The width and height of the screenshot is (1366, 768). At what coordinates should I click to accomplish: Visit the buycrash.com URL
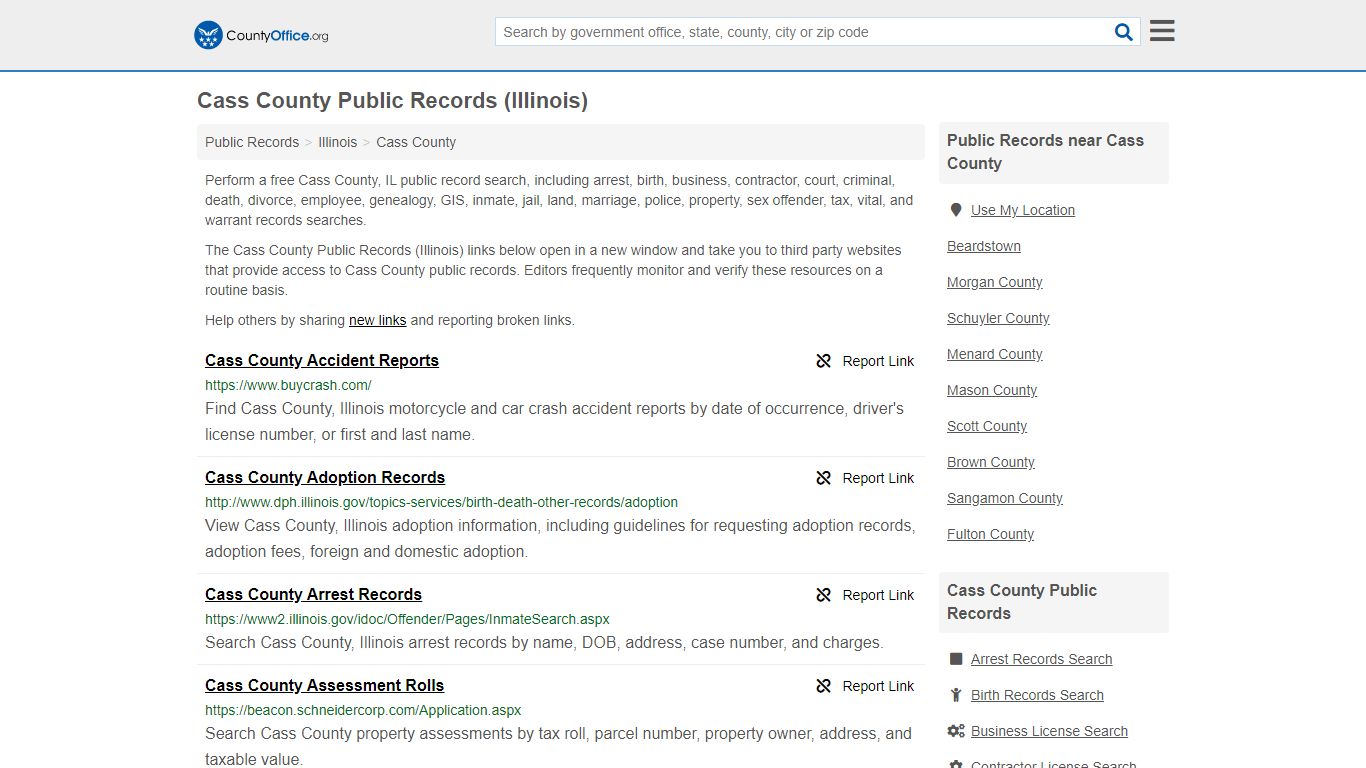[288, 385]
